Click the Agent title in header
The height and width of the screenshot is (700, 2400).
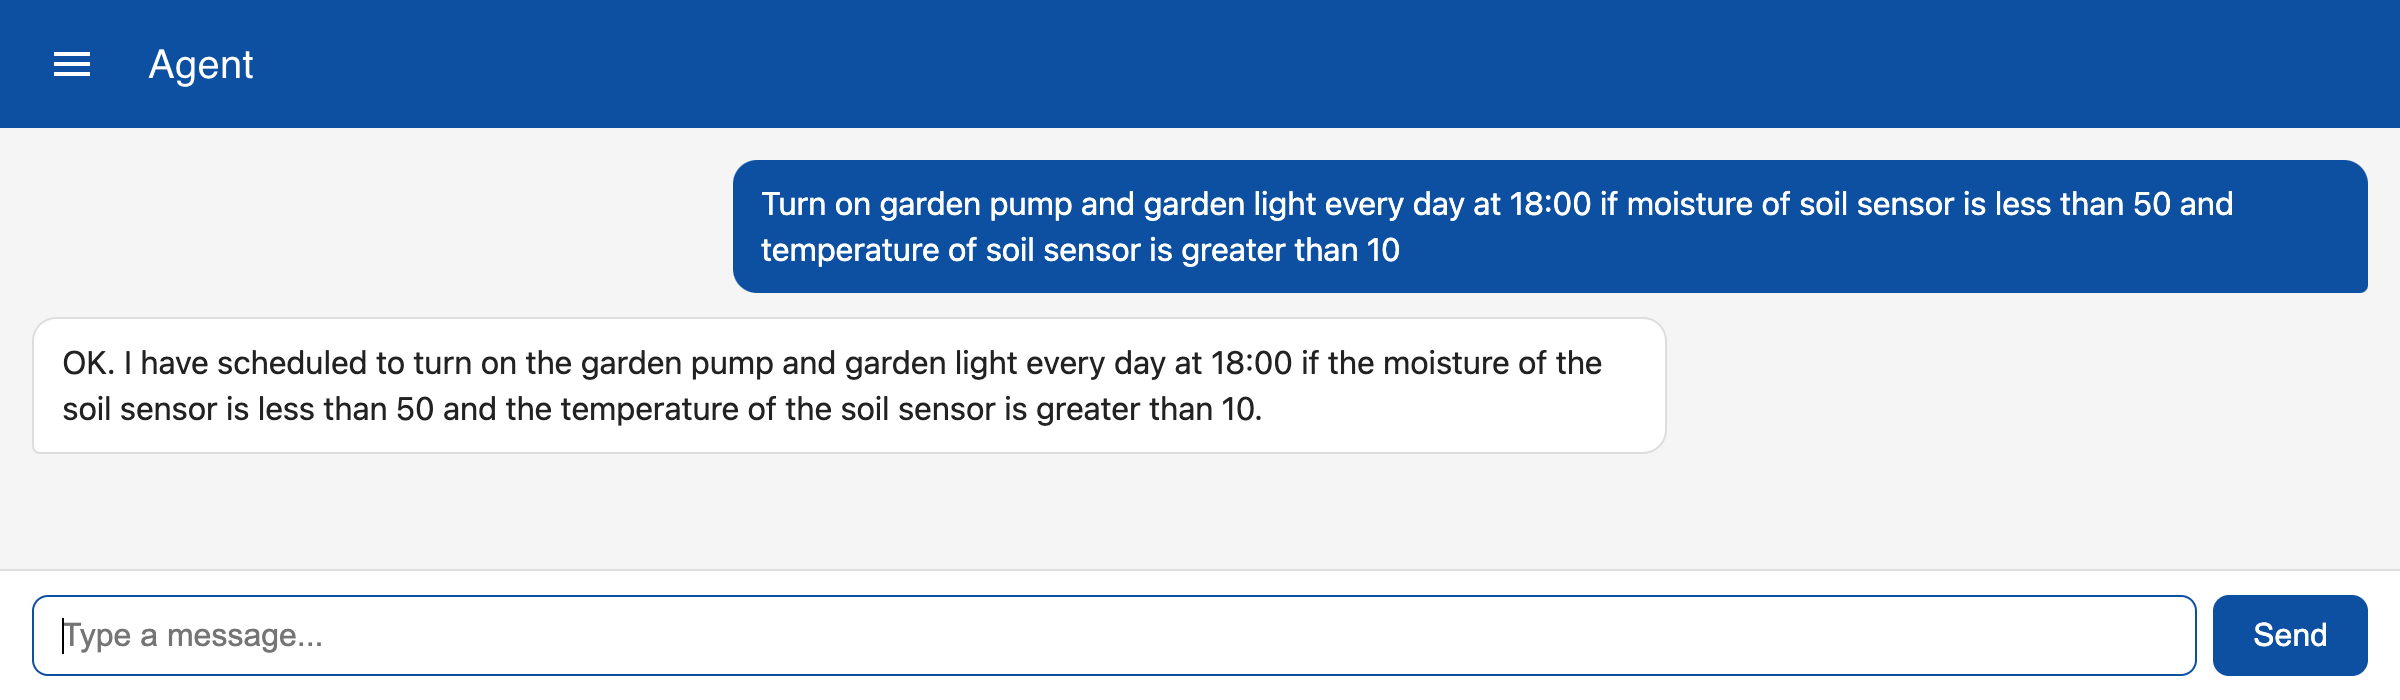201,65
